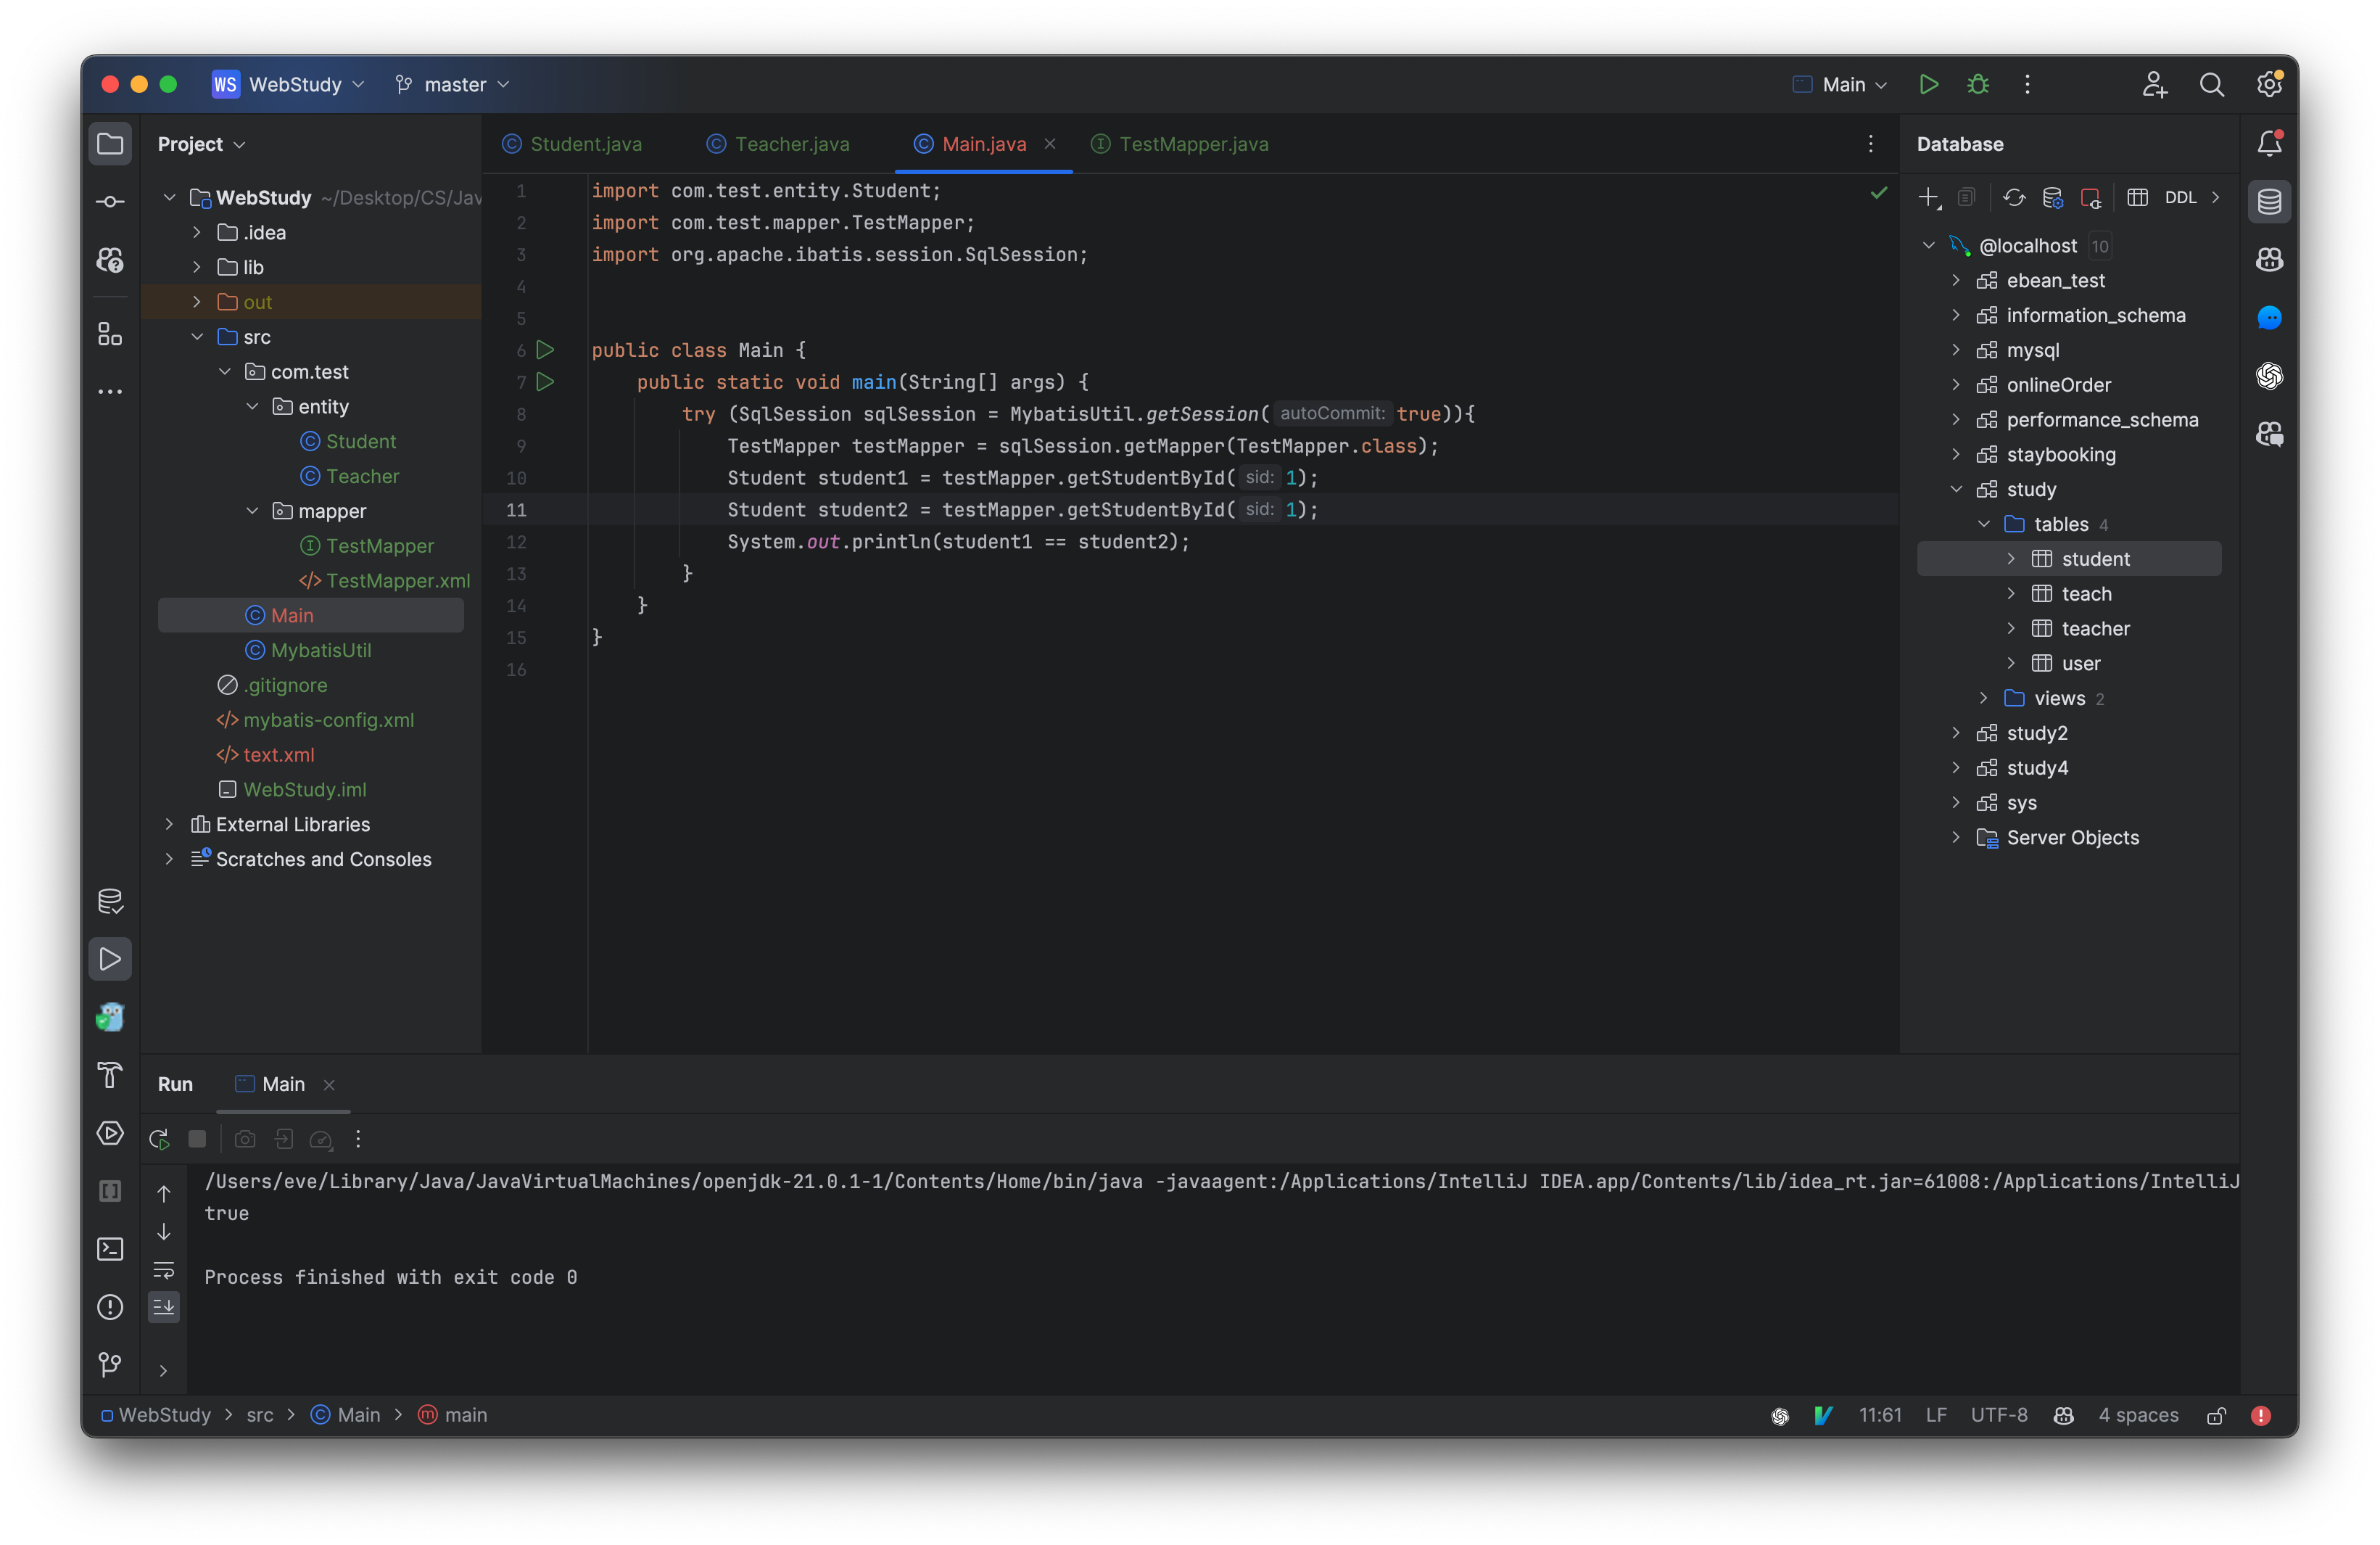The width and height of the screenshot is (2380, 1545).
Task: Toggle read-only lock in status bar
Action: point(2216,1415)
